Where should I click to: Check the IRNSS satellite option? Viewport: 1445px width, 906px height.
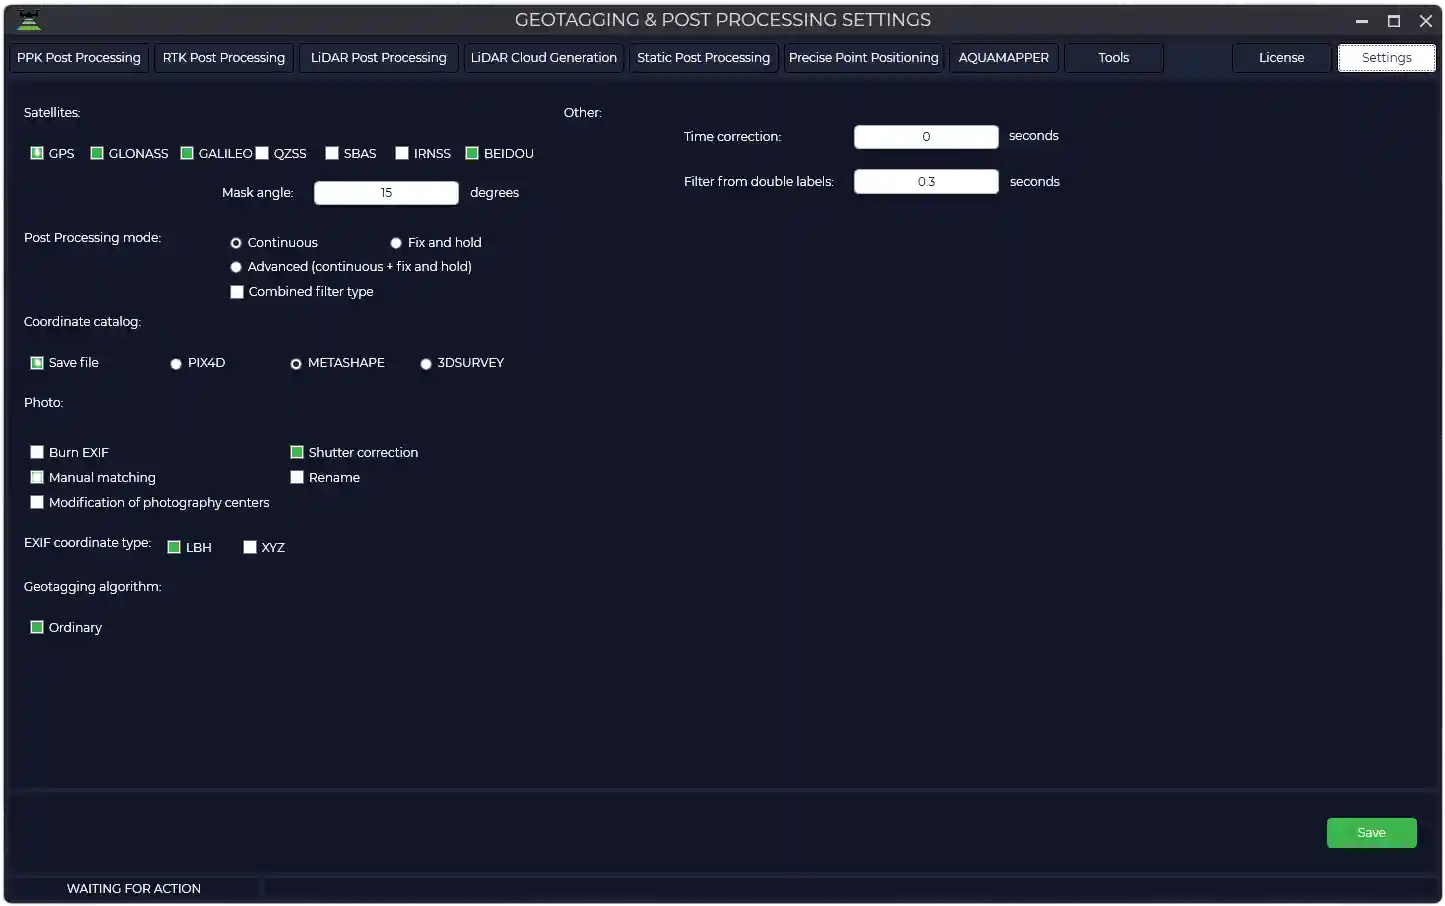pos(402,153)
